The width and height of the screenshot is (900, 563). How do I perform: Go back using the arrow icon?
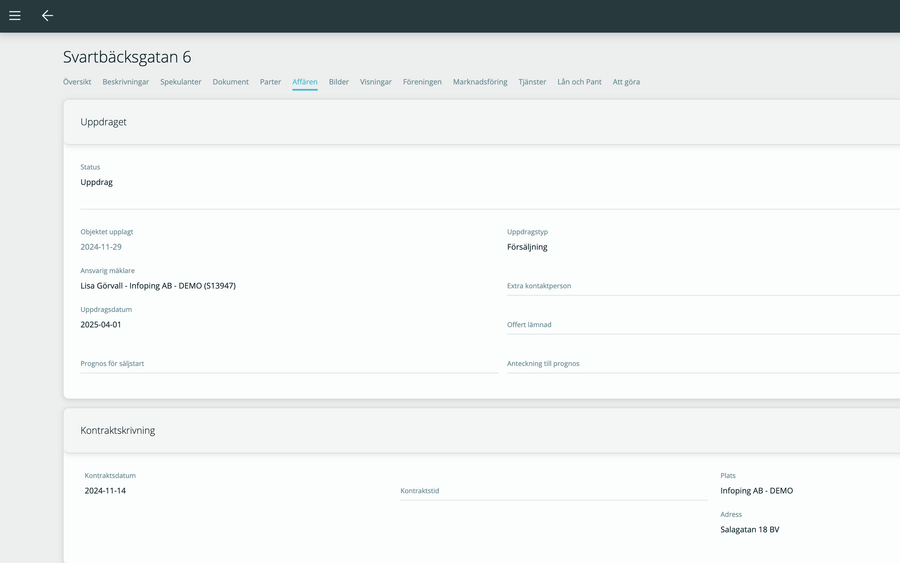point(47,16)
